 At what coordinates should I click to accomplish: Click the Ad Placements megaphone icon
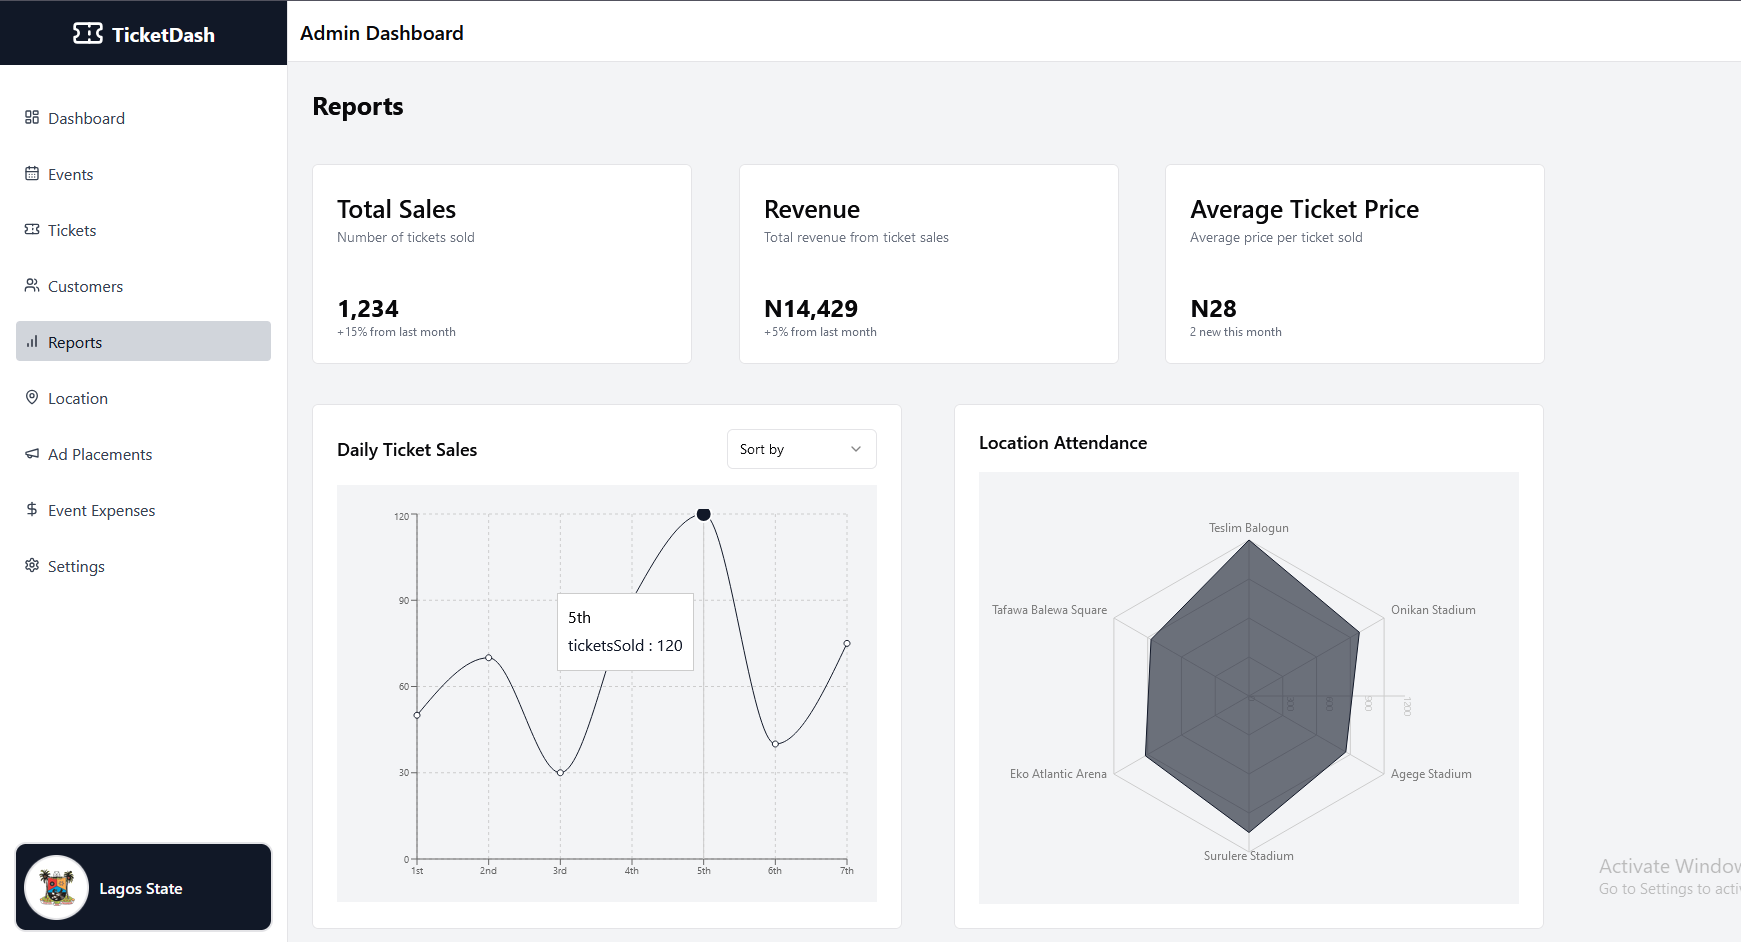pyautogui.click(x=32, y=453)
